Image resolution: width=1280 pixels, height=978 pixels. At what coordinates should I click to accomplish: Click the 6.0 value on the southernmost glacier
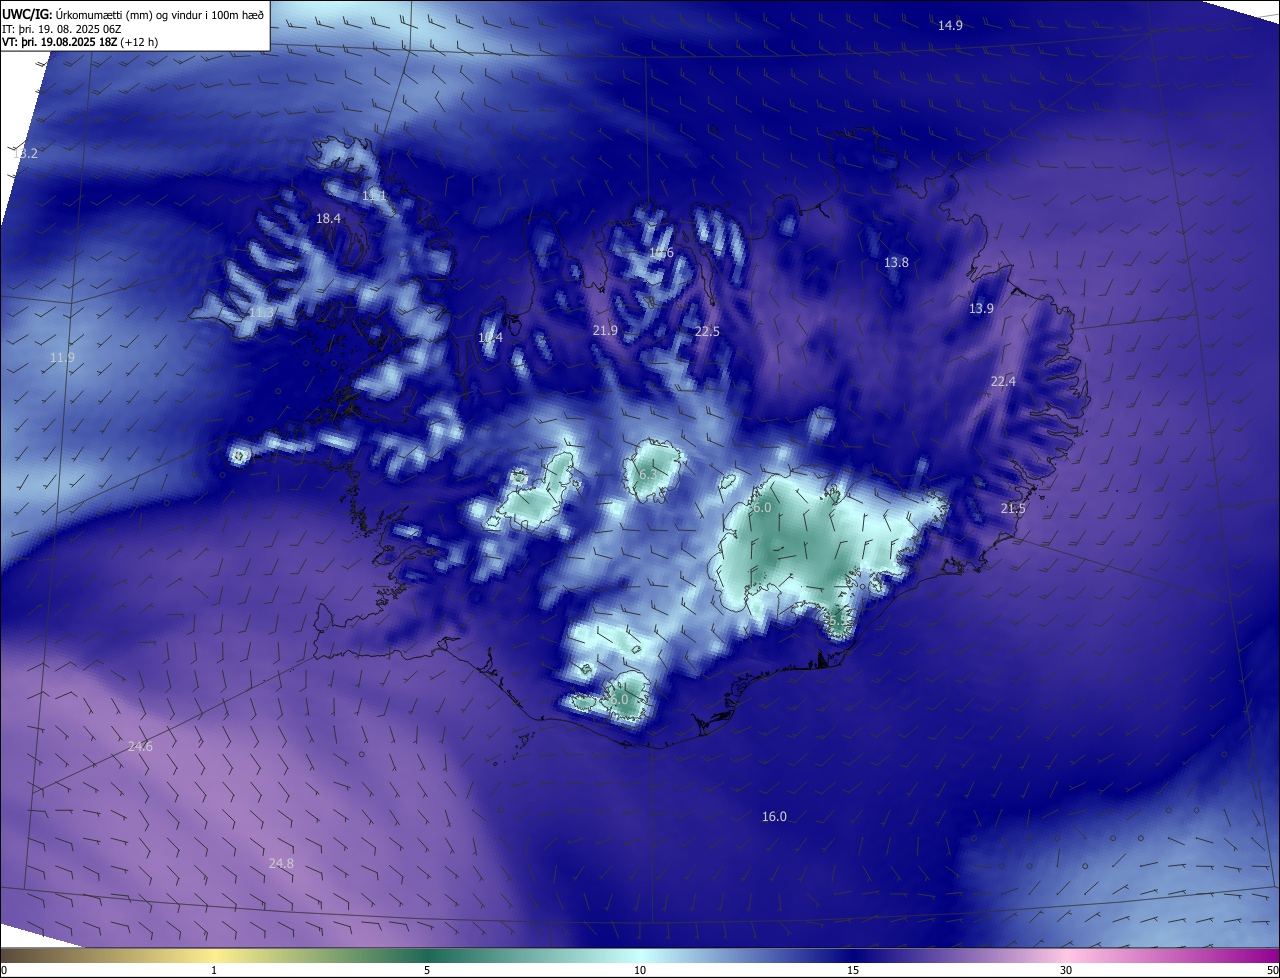[x=619, y=700]
